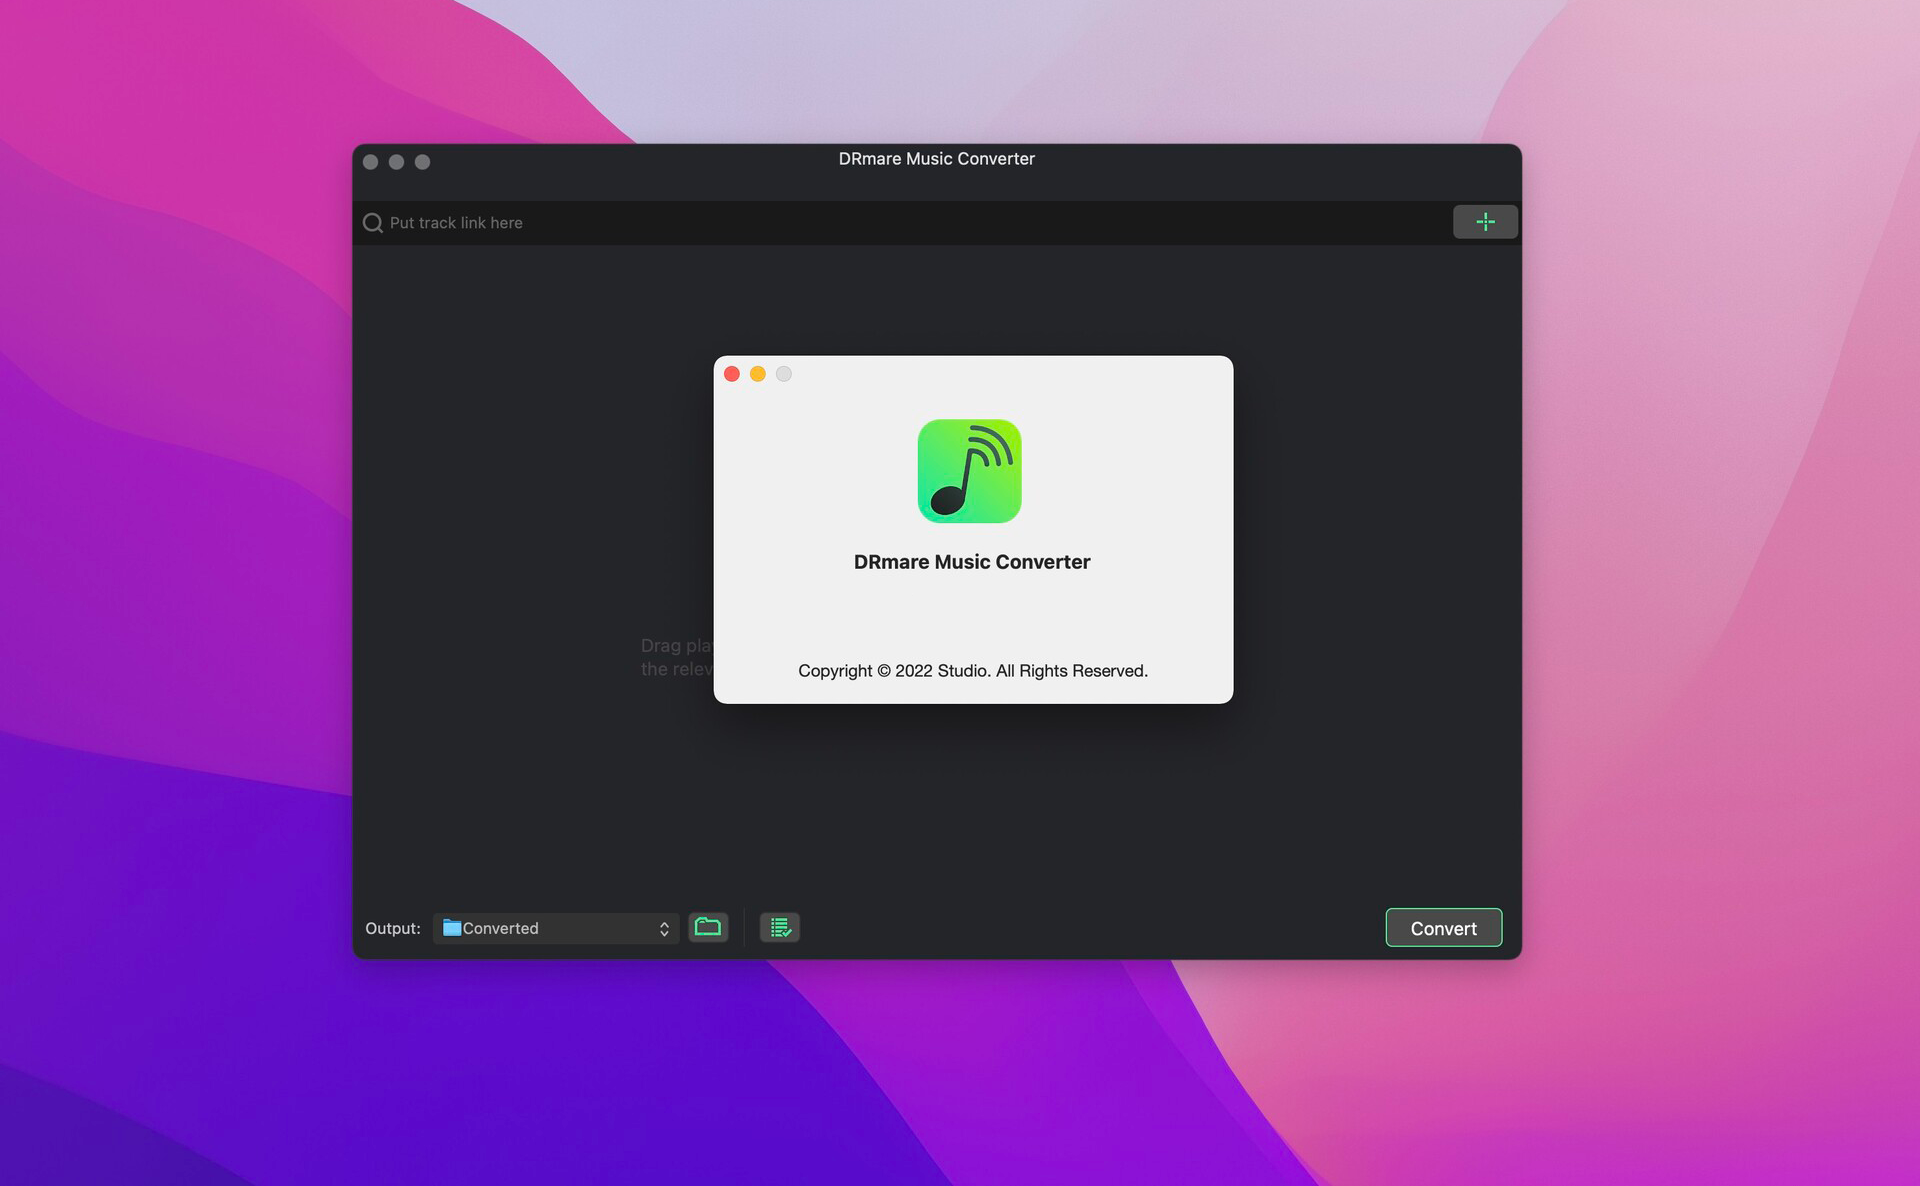Viewport: 1920px width, 1186px height.
Task: Start conversion with the Convert button
Action: point(1443,928)
